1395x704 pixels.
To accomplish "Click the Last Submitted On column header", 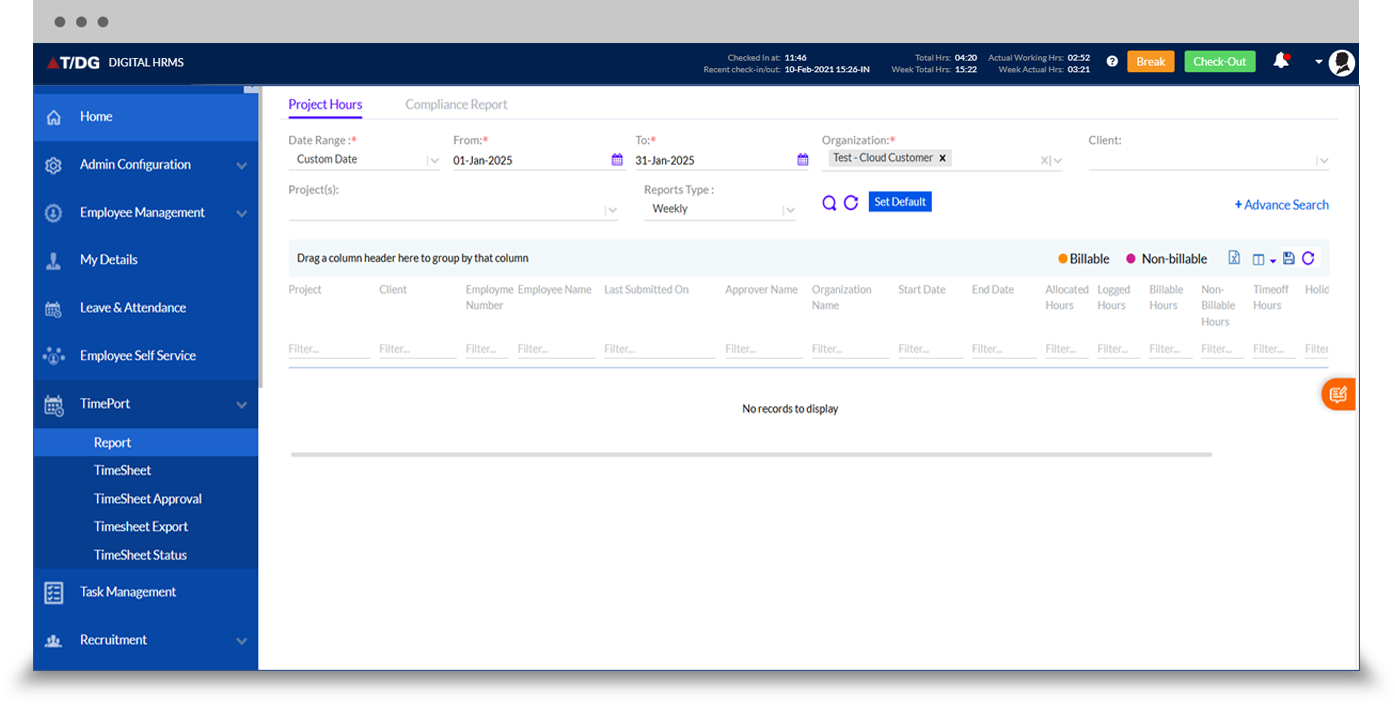I will point(646,290).
